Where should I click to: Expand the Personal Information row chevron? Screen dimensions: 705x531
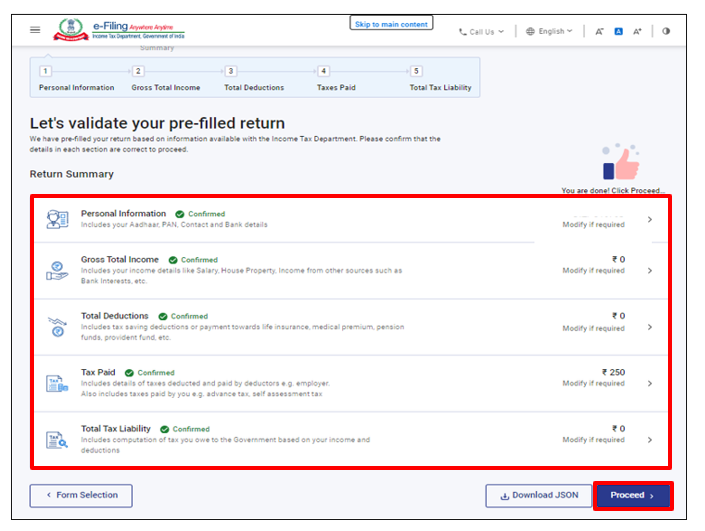tap(650, 220)
